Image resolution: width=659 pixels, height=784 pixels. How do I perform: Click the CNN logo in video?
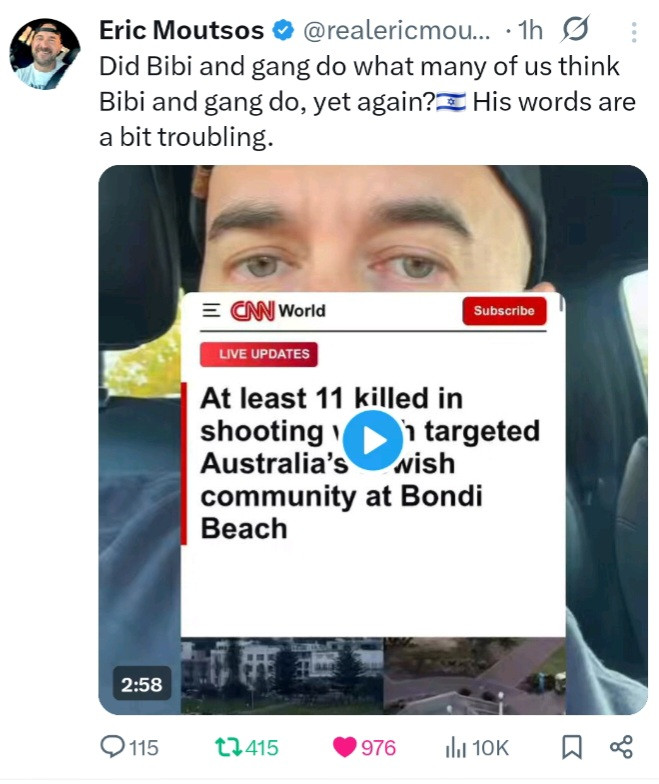click(x=252, y=310)
